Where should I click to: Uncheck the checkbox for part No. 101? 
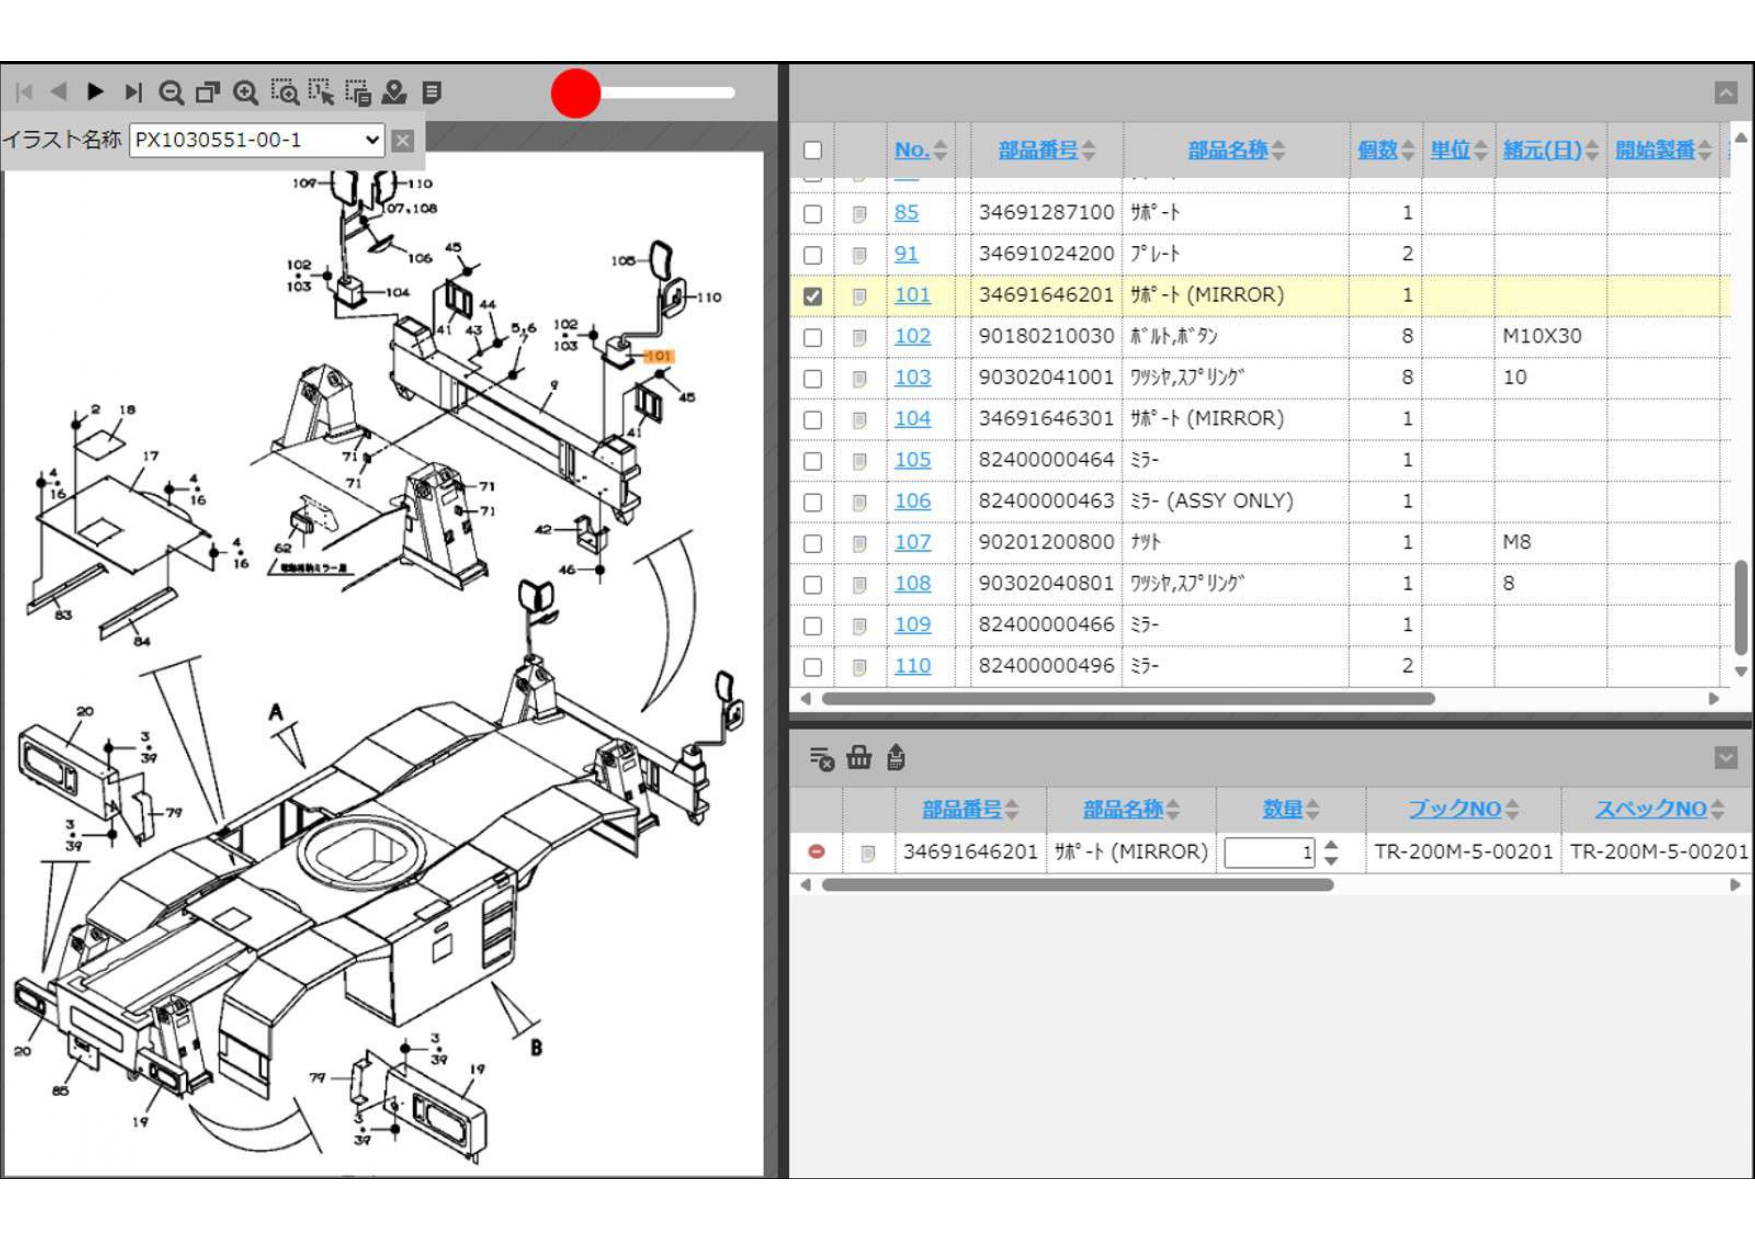(x=813, y=296)
